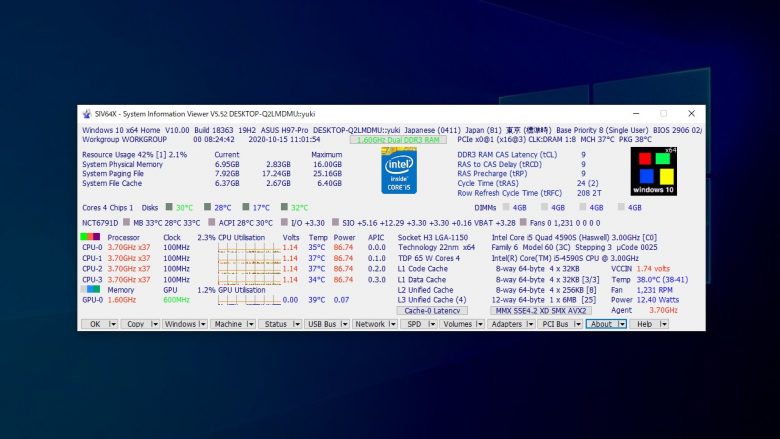Click the 'L3 Unified Cache (4)' label
The width and height of the screenshot is (780, 439).
point(432,300)
